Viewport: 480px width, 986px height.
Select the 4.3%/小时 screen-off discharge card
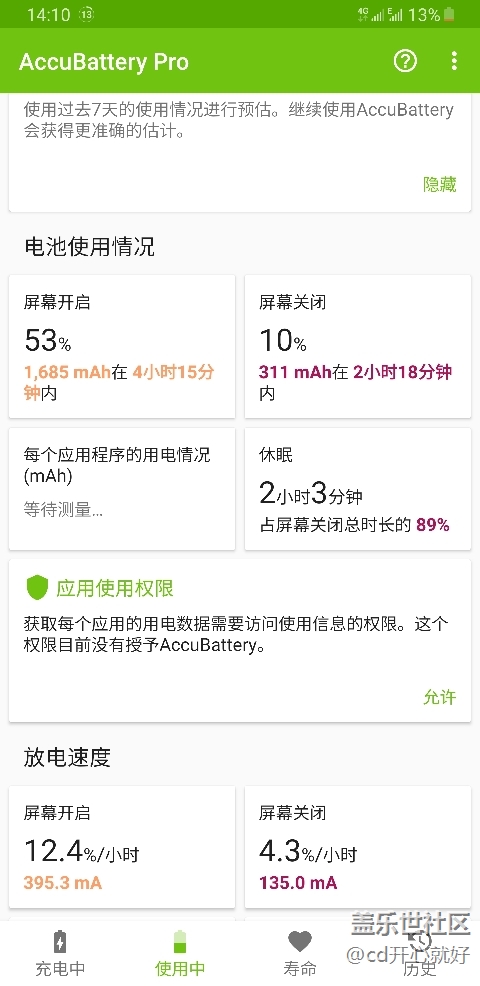click(x=358, y=847)
